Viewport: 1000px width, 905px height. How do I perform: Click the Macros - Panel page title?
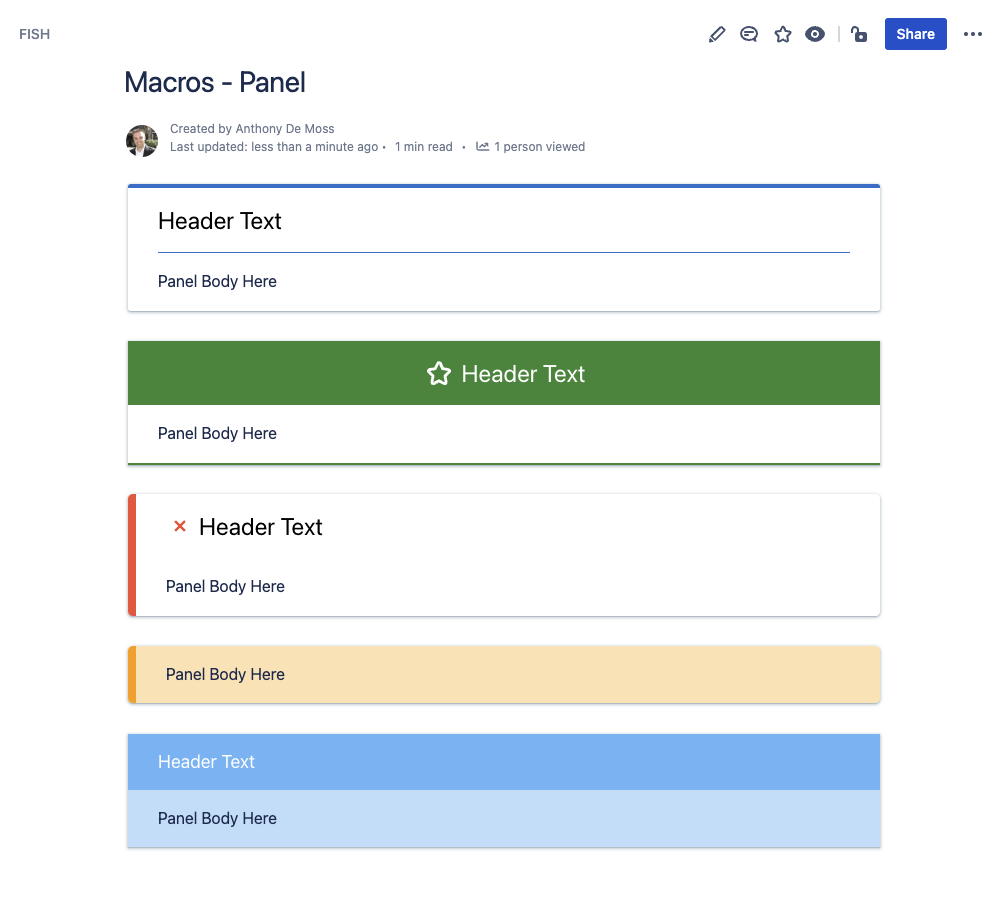coord(215,82)
